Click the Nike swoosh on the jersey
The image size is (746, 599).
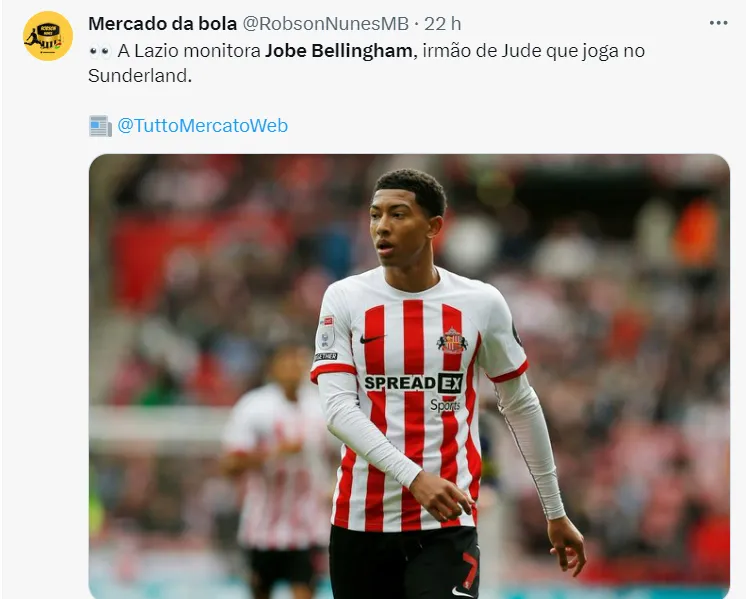(371, 339)
